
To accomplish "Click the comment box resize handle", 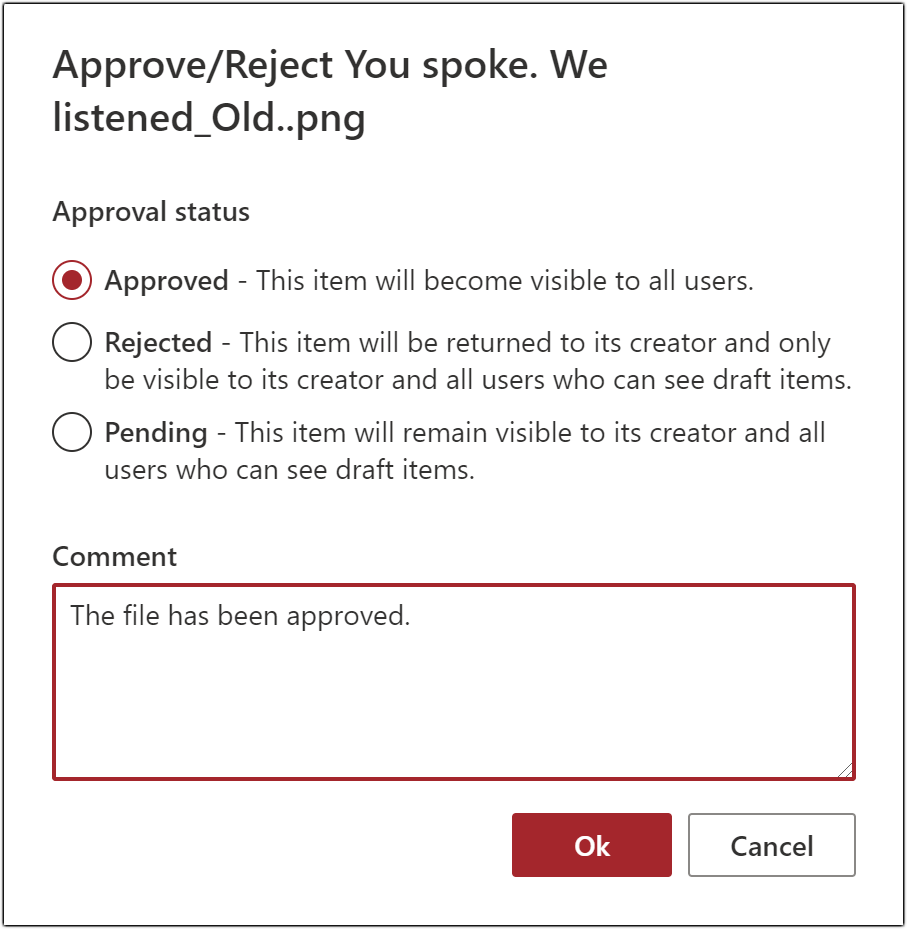I will pos(846,770).
